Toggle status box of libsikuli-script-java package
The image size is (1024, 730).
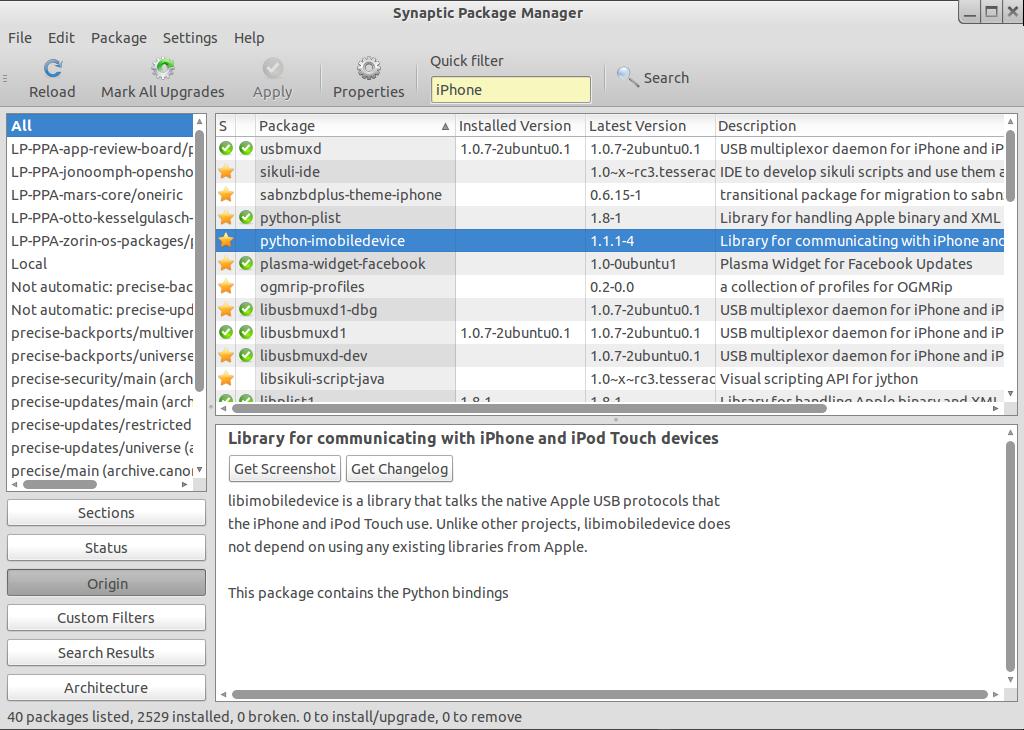226,379
